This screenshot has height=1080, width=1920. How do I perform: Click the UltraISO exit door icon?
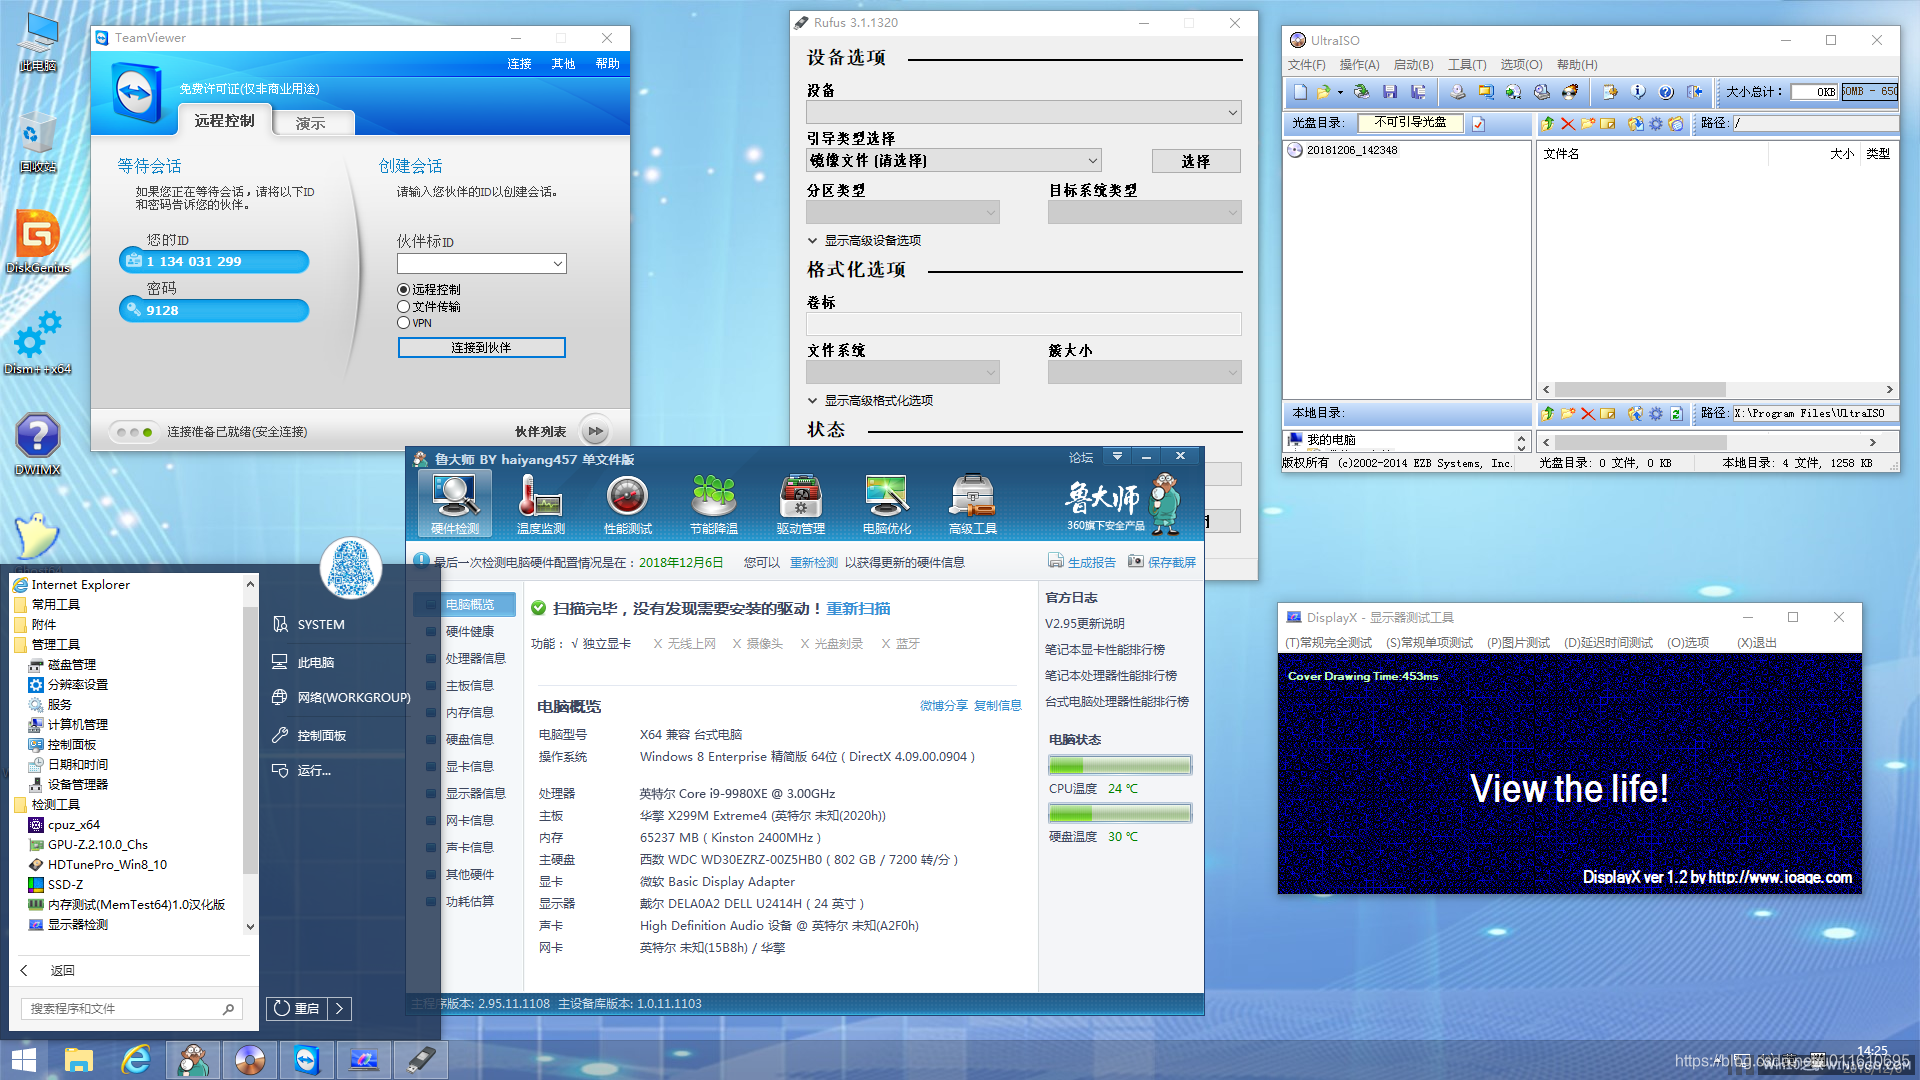coord(1694,92)
